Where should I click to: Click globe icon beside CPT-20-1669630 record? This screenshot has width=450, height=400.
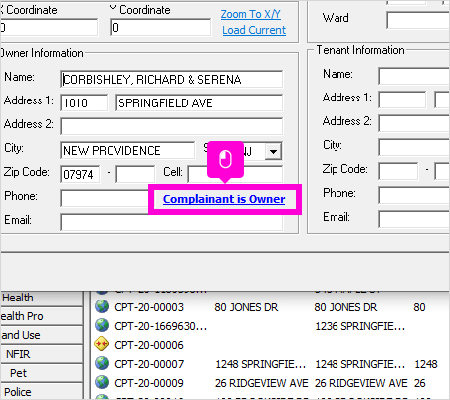(102, 325)
